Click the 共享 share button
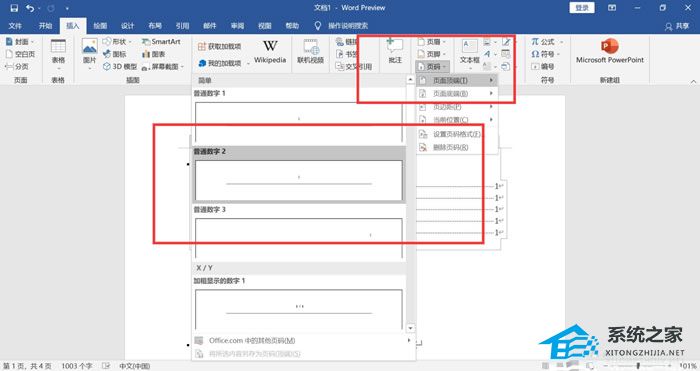700x371 pixels. tap(677, 26)
